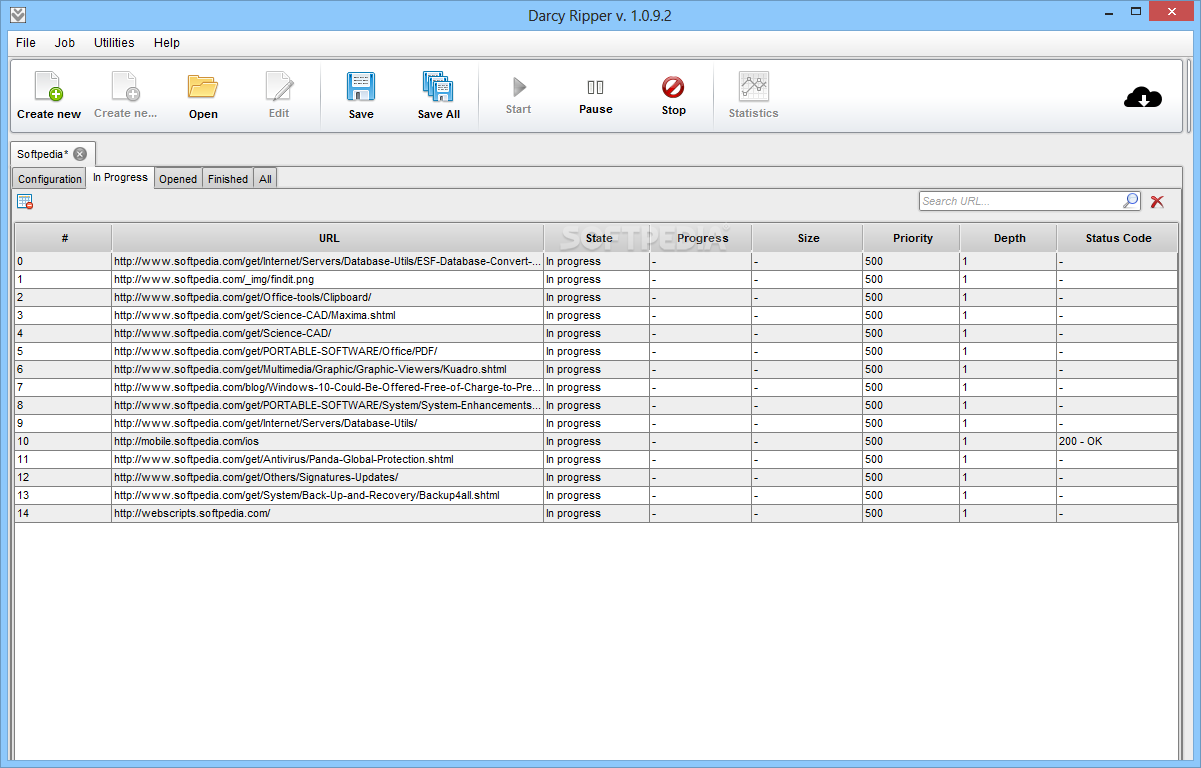Click the magnifier search icon
This screenshot has width=1201, height=768.
tap(1130, 201)
